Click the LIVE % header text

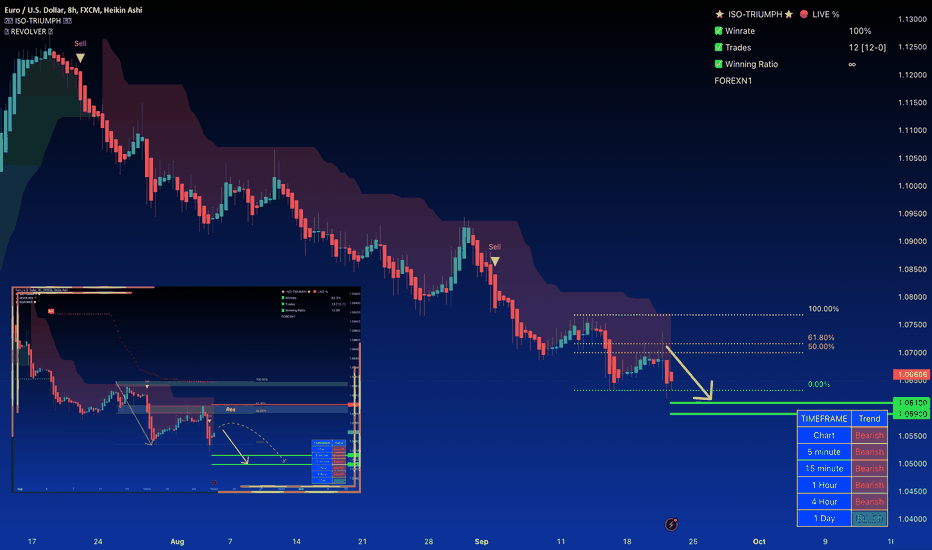826,14
